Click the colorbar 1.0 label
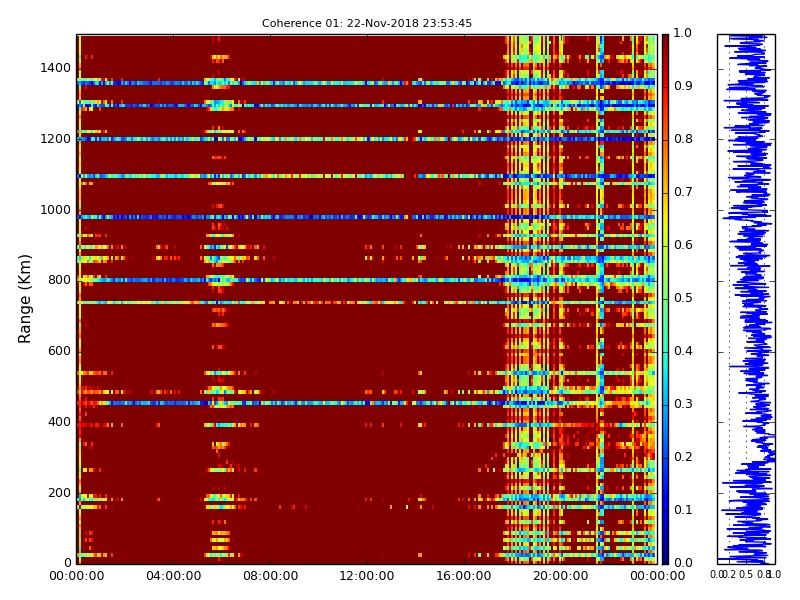Viewport: 800px width, 600px height. click(683, 33)
